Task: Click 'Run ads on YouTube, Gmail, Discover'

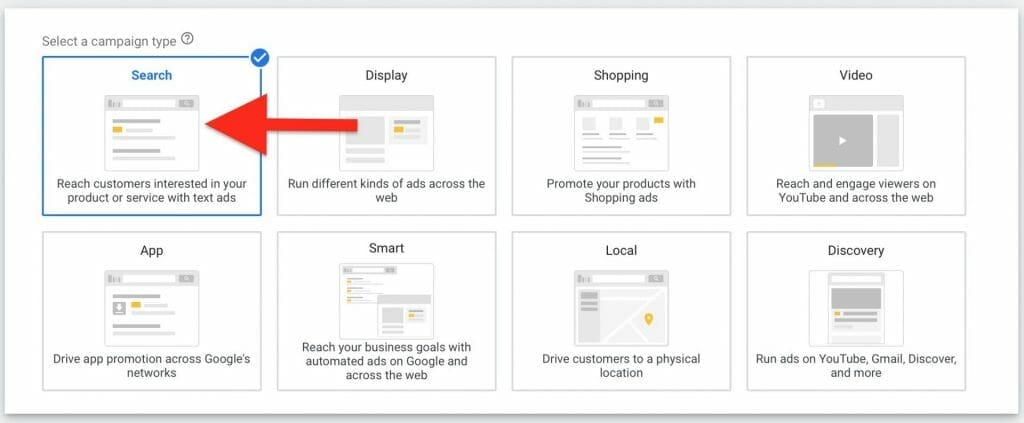Action: [x=856, y=366]
